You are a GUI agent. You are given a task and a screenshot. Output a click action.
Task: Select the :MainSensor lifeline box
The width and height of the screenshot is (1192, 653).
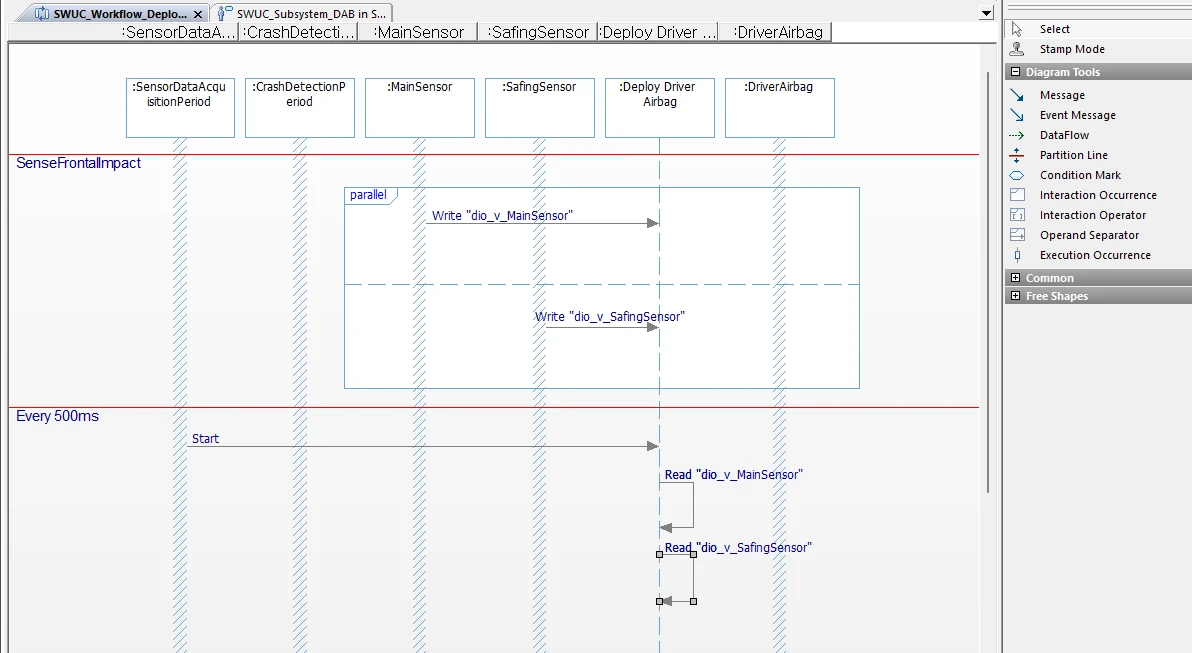pyautogui.click(x=420, y=108)
